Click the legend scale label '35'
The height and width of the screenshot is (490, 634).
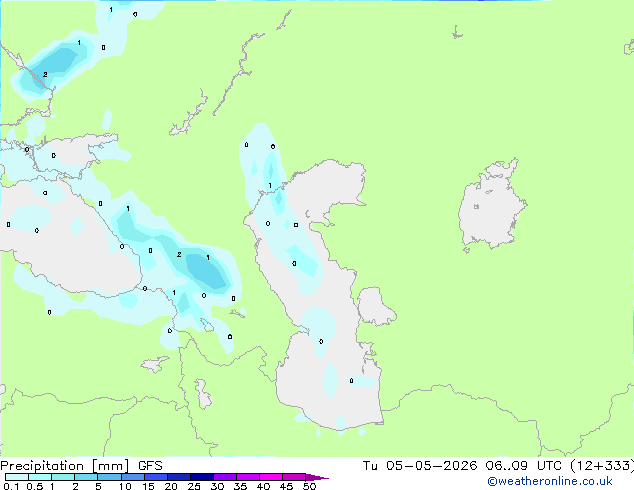pos(240,486)
